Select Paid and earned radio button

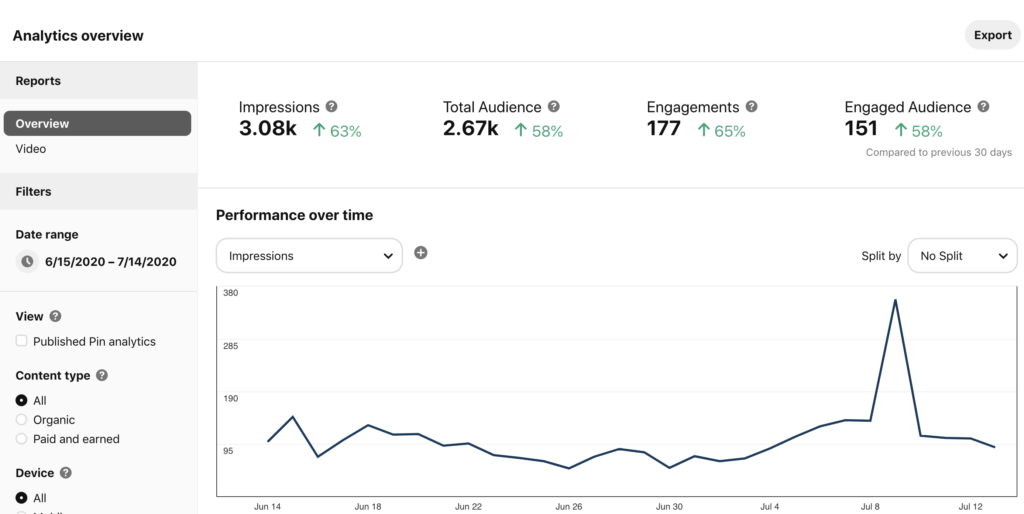(22, 439)
